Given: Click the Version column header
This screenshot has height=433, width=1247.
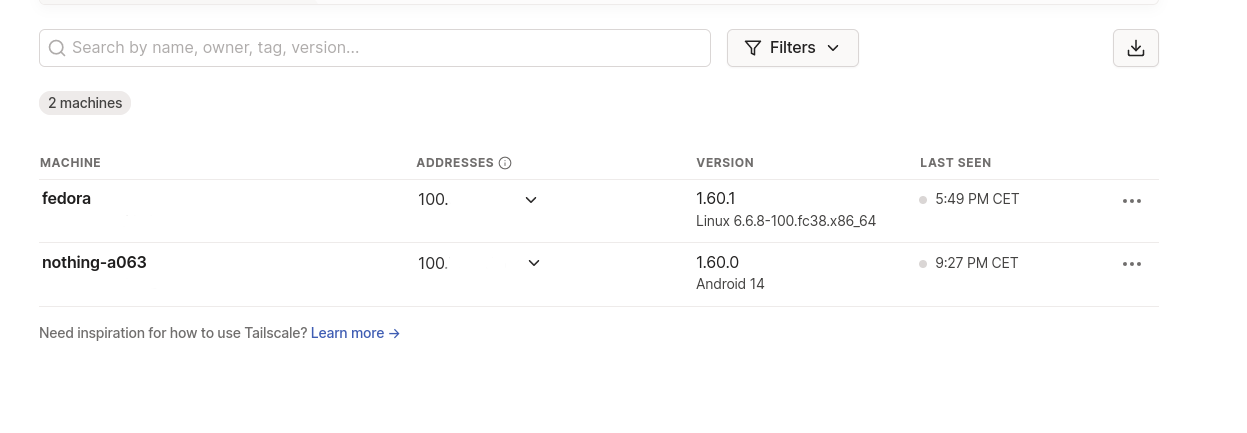Looking at the screenshot, I should (x=725, y=163).
